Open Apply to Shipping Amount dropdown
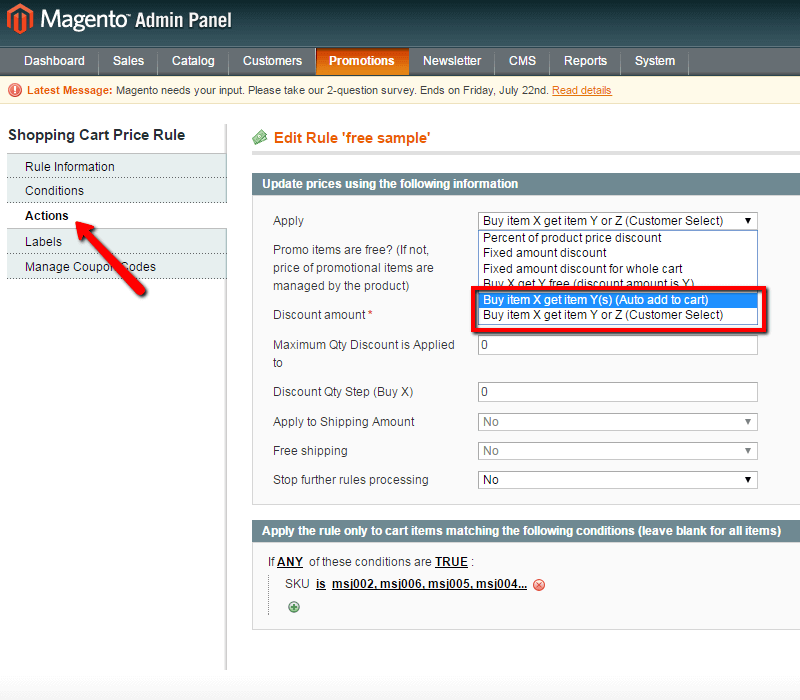Image resolution: width=800 pixels, height=700 pixels. 617,422
